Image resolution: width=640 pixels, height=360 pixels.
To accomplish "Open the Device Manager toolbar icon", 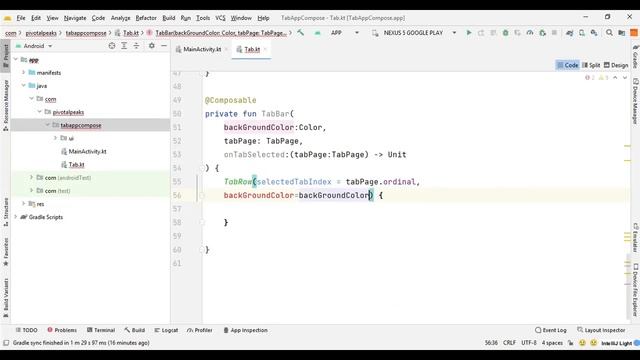I will tap(582, 33).
